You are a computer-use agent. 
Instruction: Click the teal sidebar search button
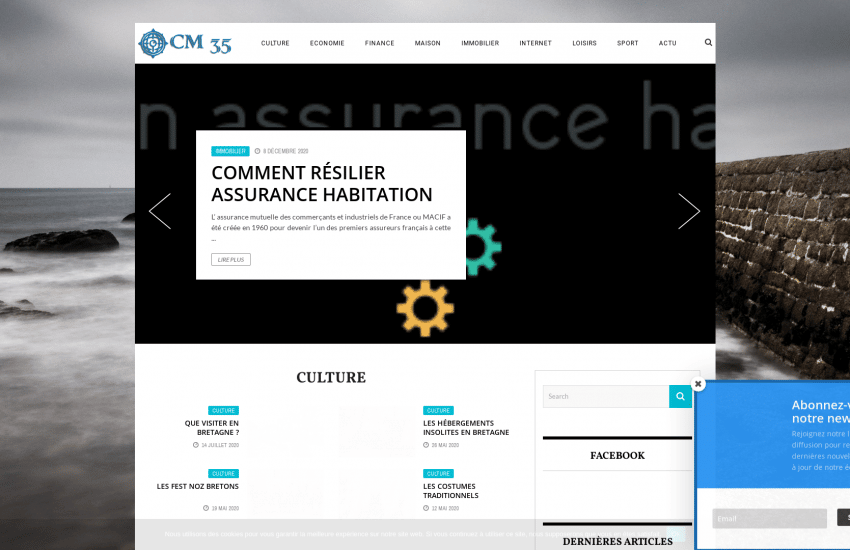click(680, 396)
